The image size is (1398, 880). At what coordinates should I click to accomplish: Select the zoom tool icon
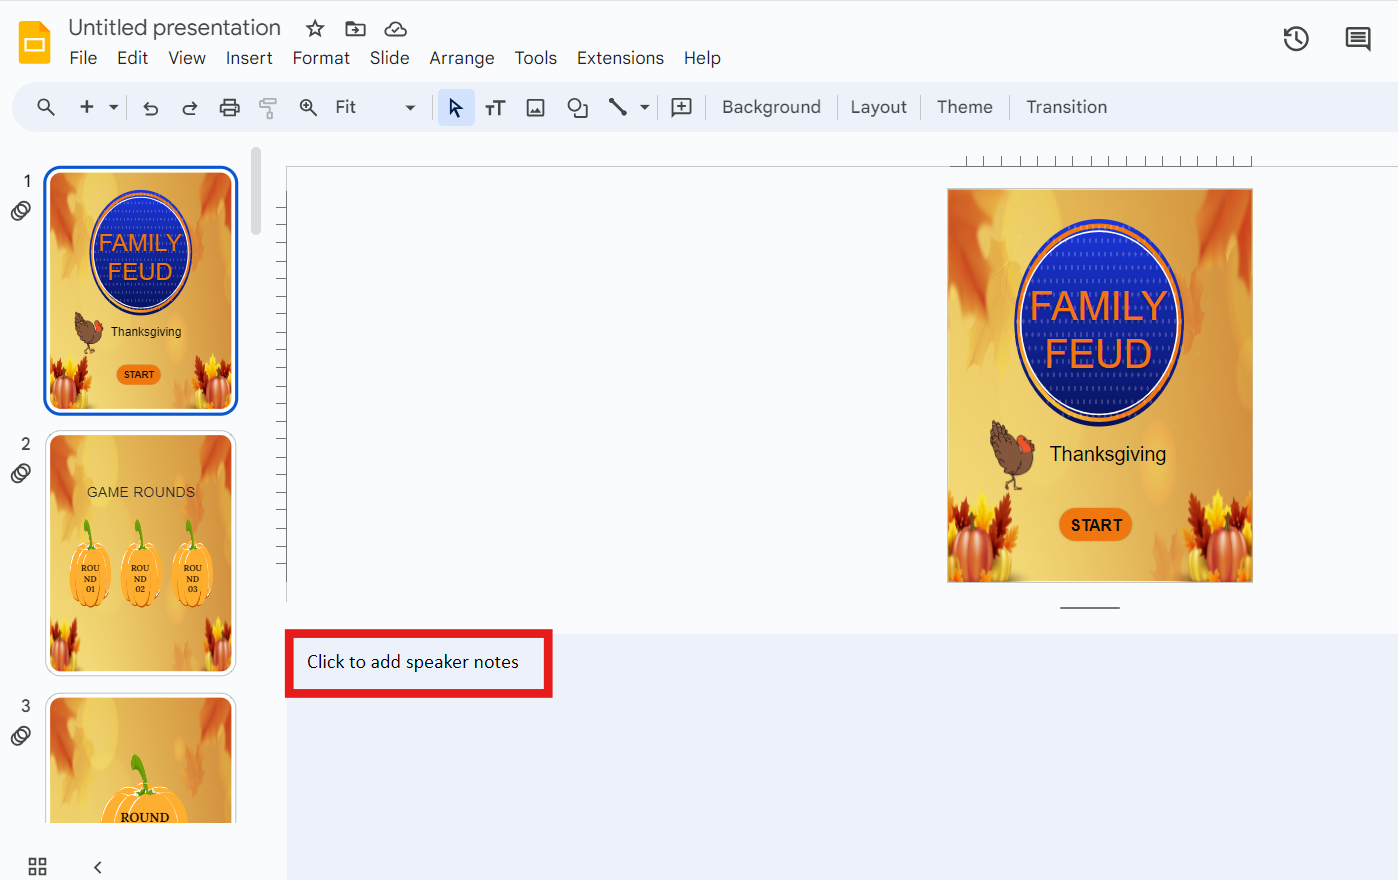point(308,107)
